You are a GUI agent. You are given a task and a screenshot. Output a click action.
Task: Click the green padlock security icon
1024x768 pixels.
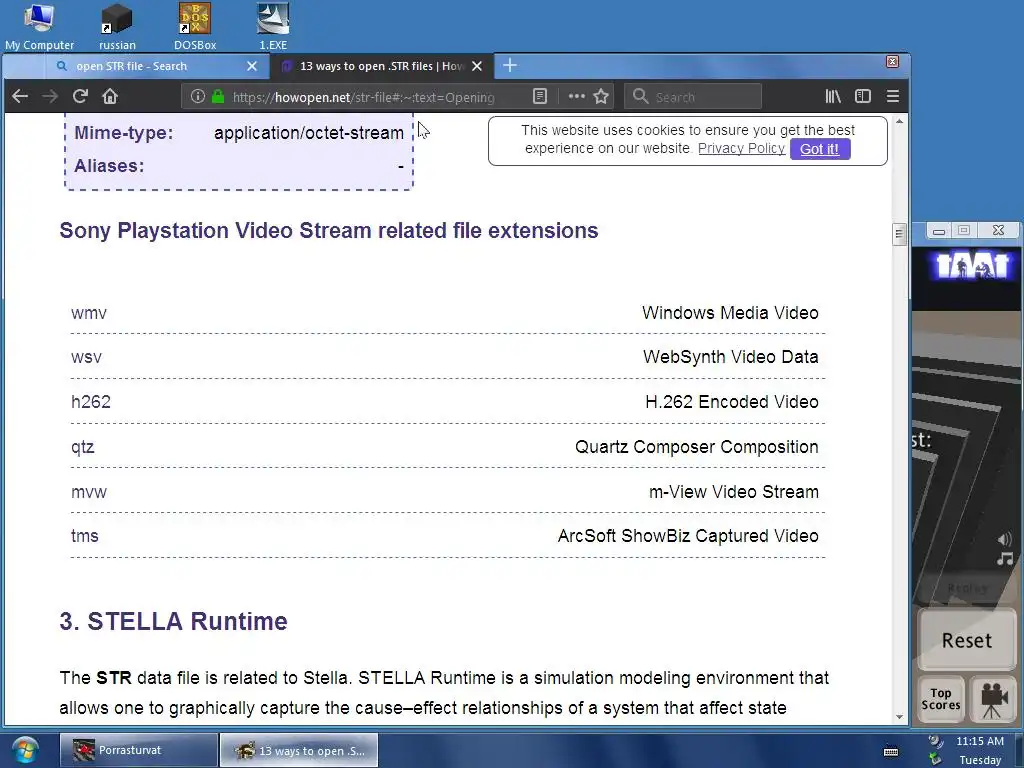[x=218, y=97]
